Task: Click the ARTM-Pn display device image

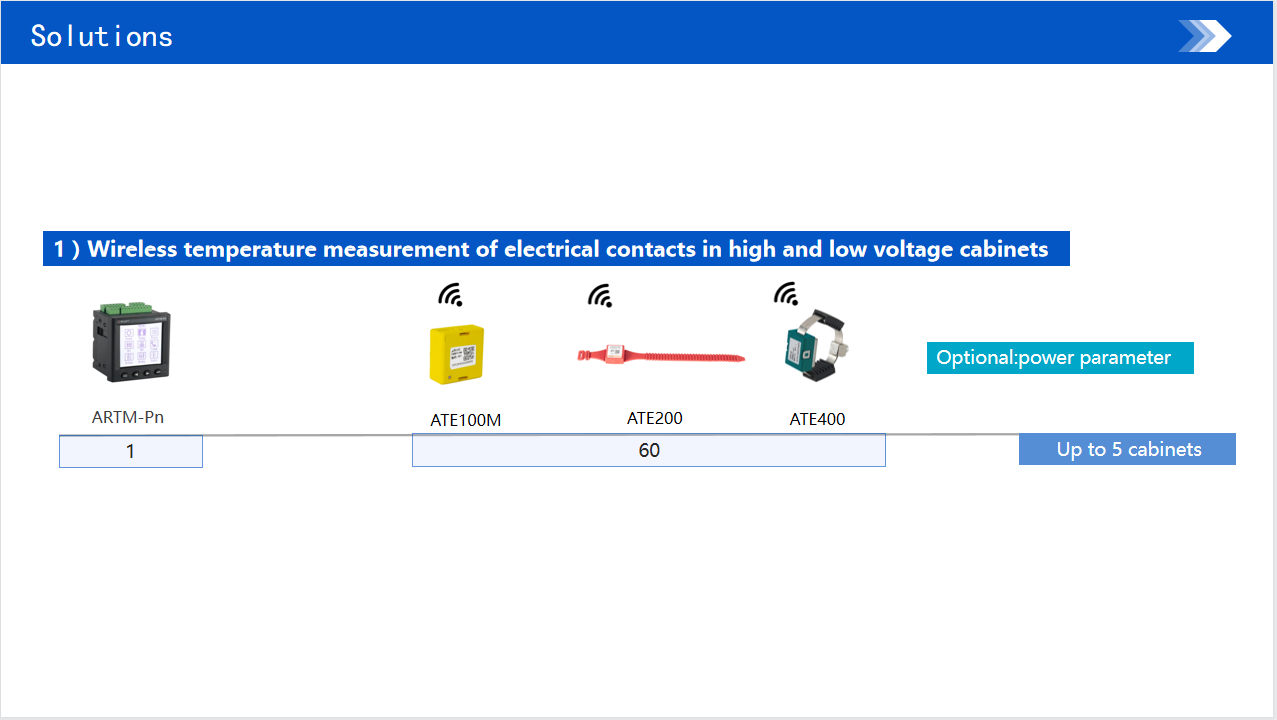Action: (x=131, y=343)
